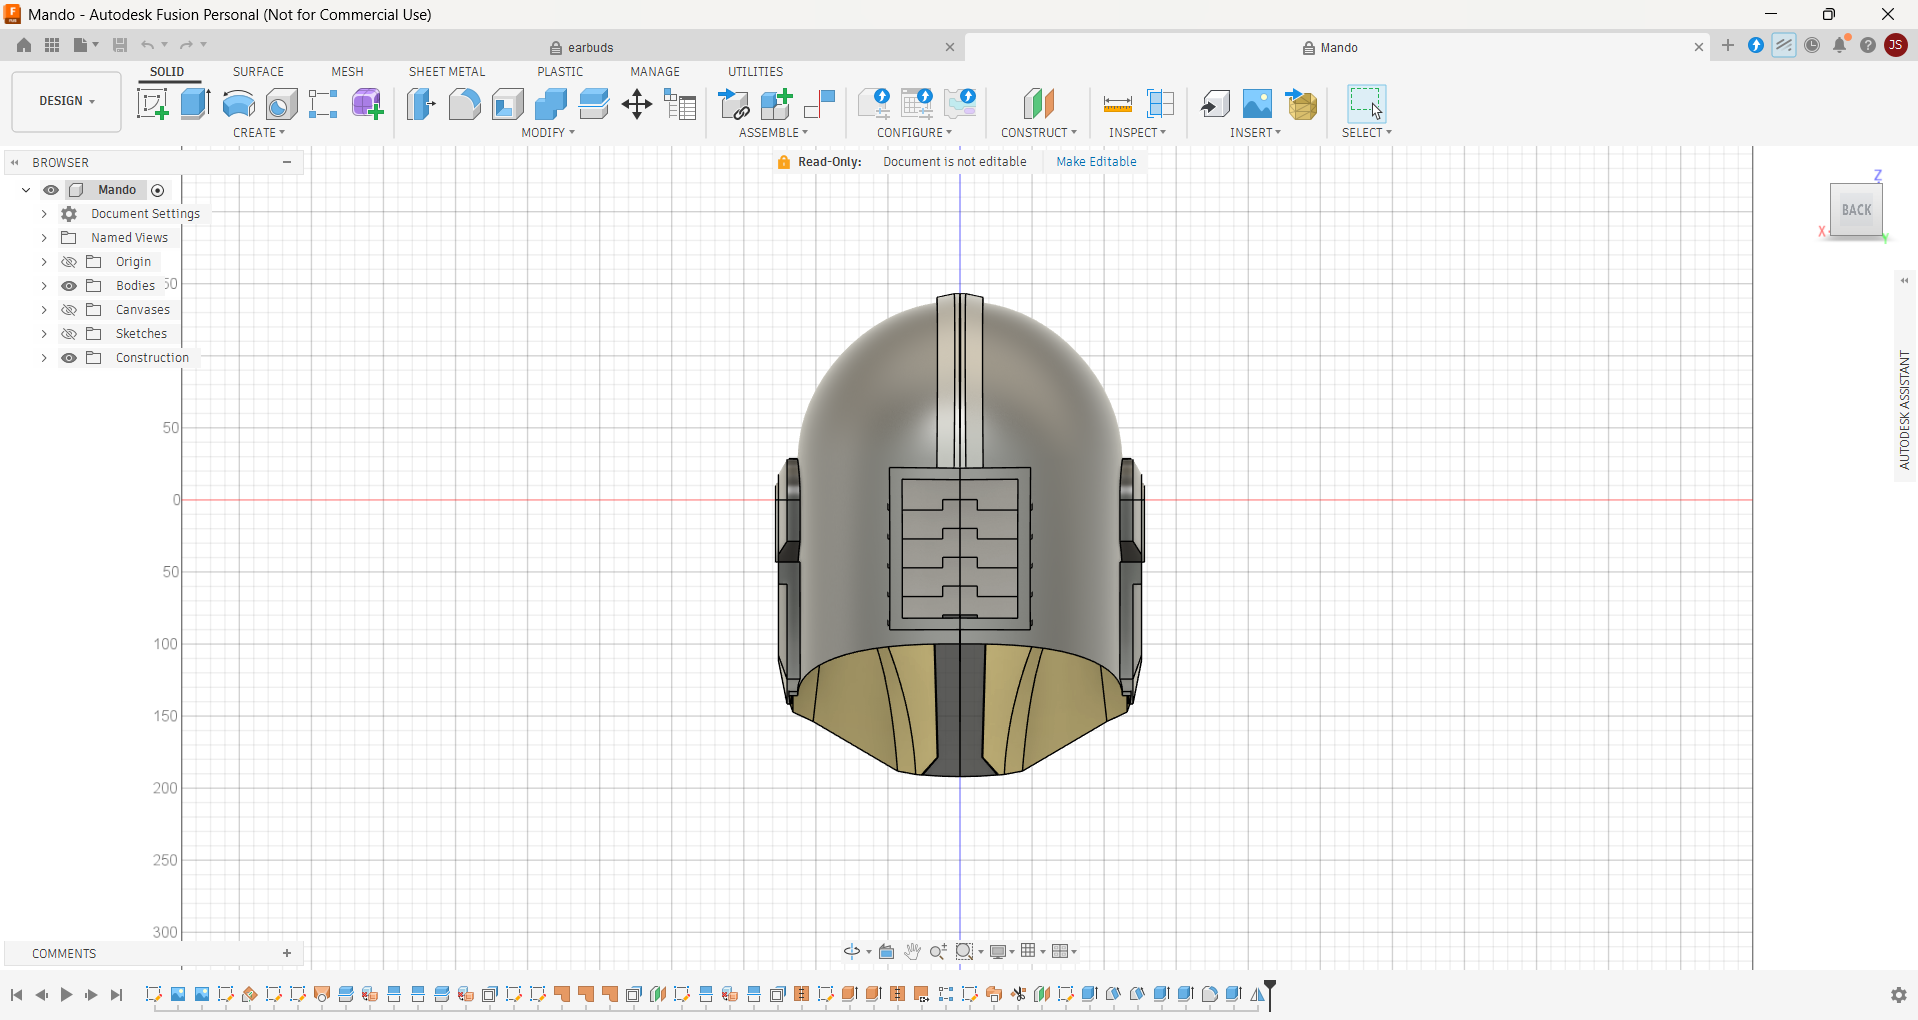Show the Origin folder
This screenshot has width=1918, height=1020.
69,262
